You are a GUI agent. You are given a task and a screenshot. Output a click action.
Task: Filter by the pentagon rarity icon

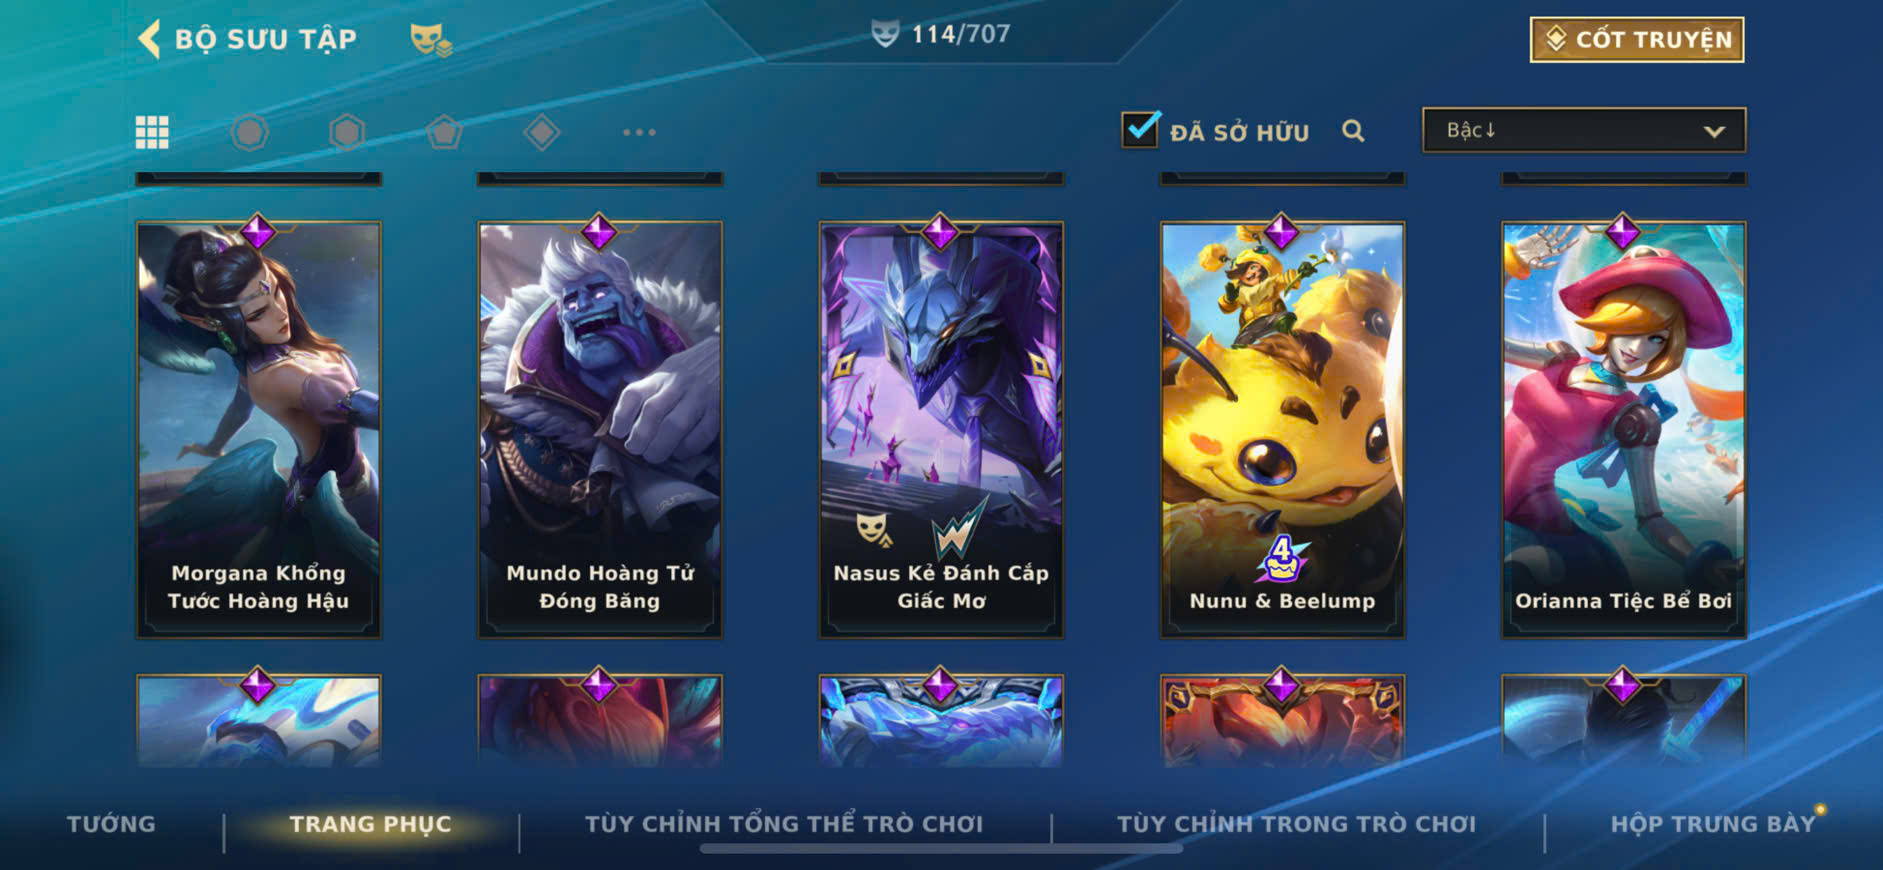[444, 132]
